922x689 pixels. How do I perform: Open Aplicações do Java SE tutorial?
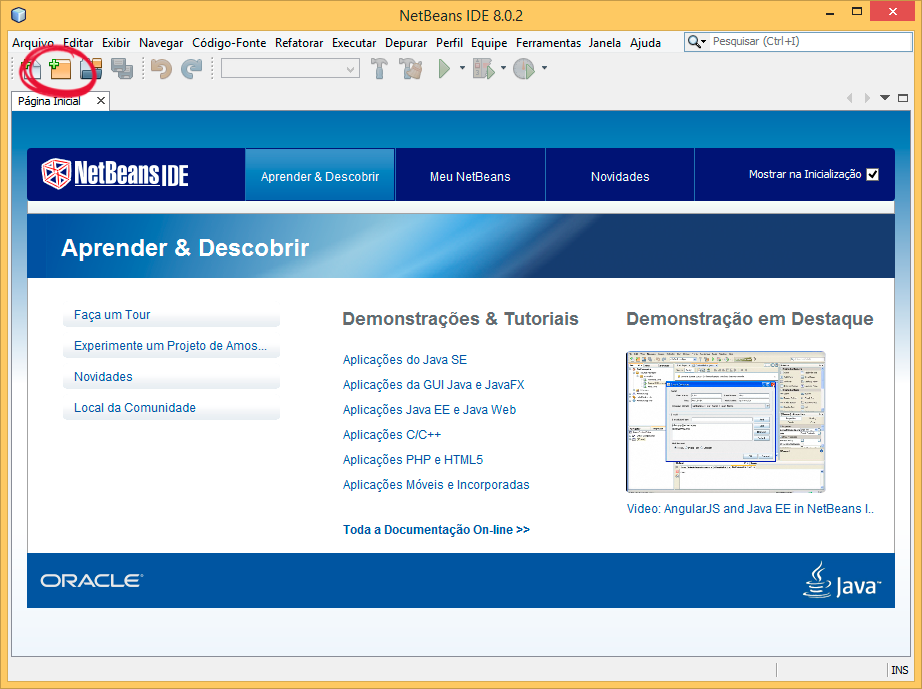pyautogui.click(x=405, y=360)
